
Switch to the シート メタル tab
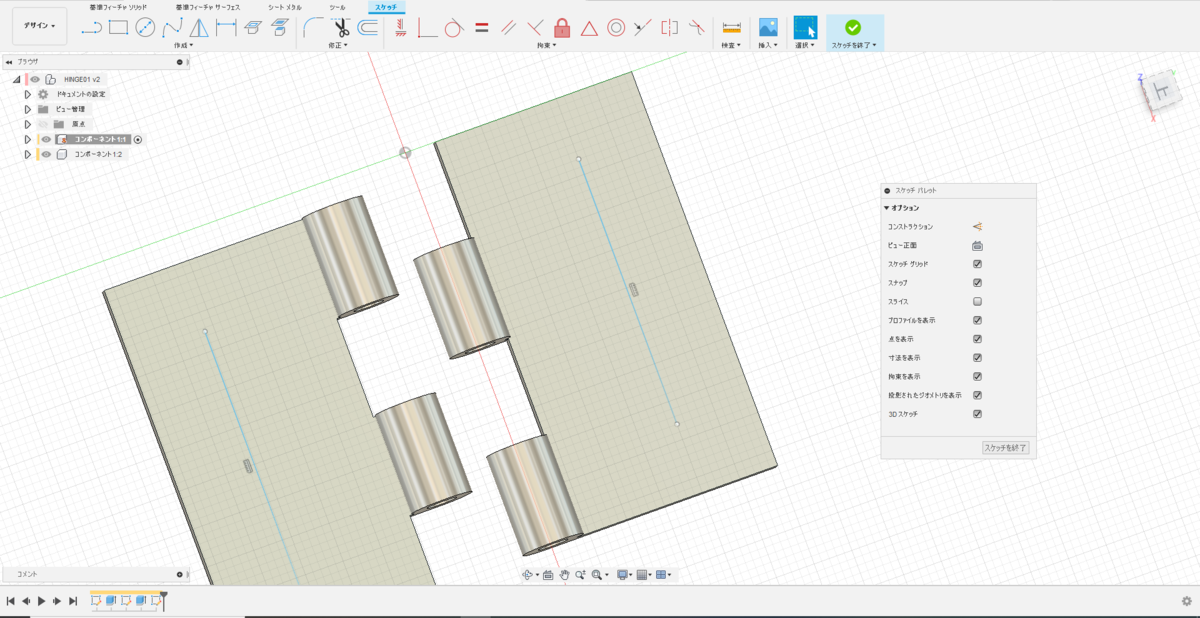[285, 7]
